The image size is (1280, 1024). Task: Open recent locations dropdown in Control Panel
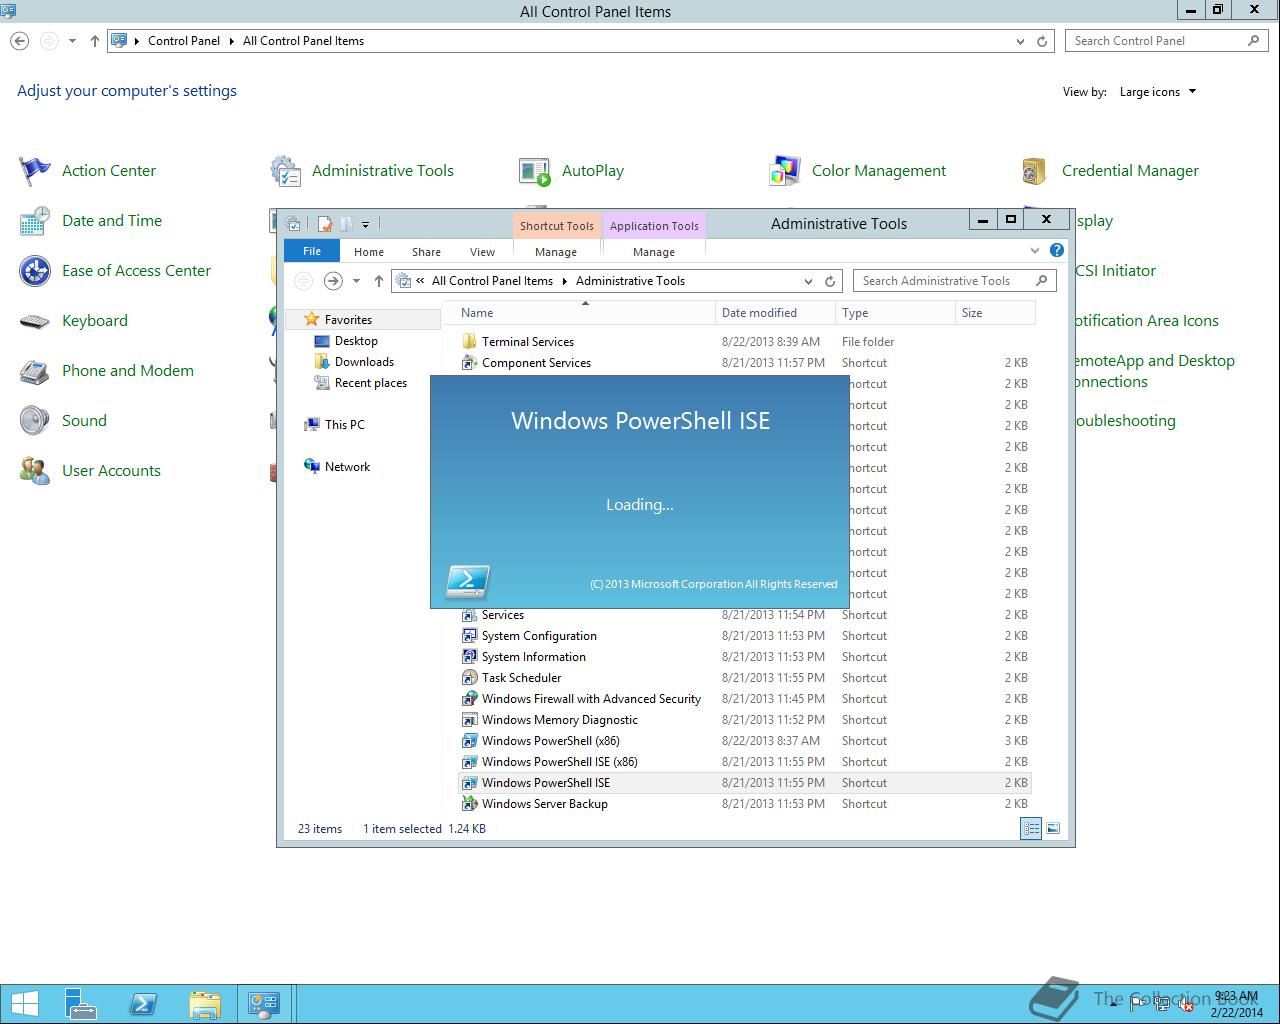[72, 41]
